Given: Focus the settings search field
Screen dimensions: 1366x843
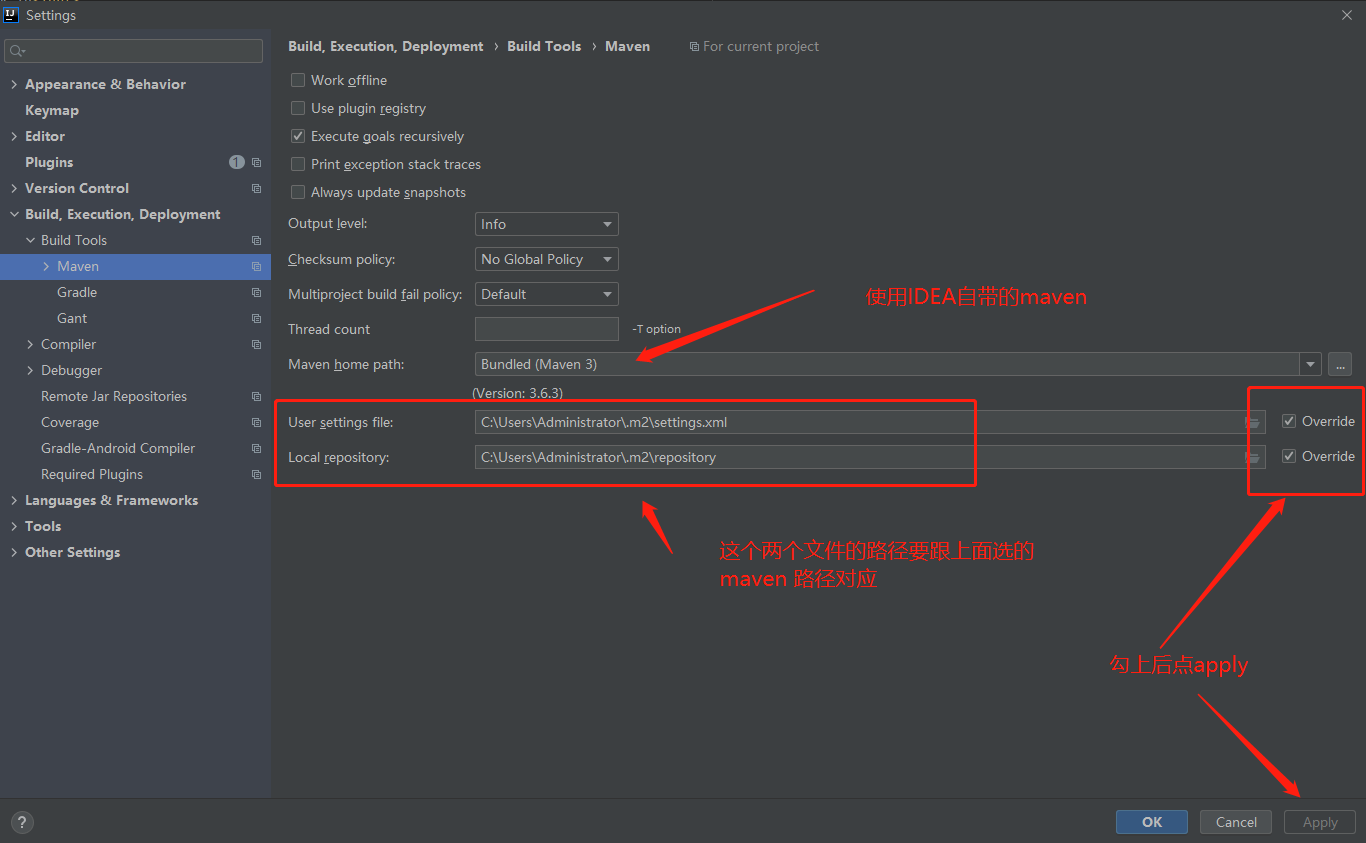Looking at the screenshot, I should (x=134, y=51).
